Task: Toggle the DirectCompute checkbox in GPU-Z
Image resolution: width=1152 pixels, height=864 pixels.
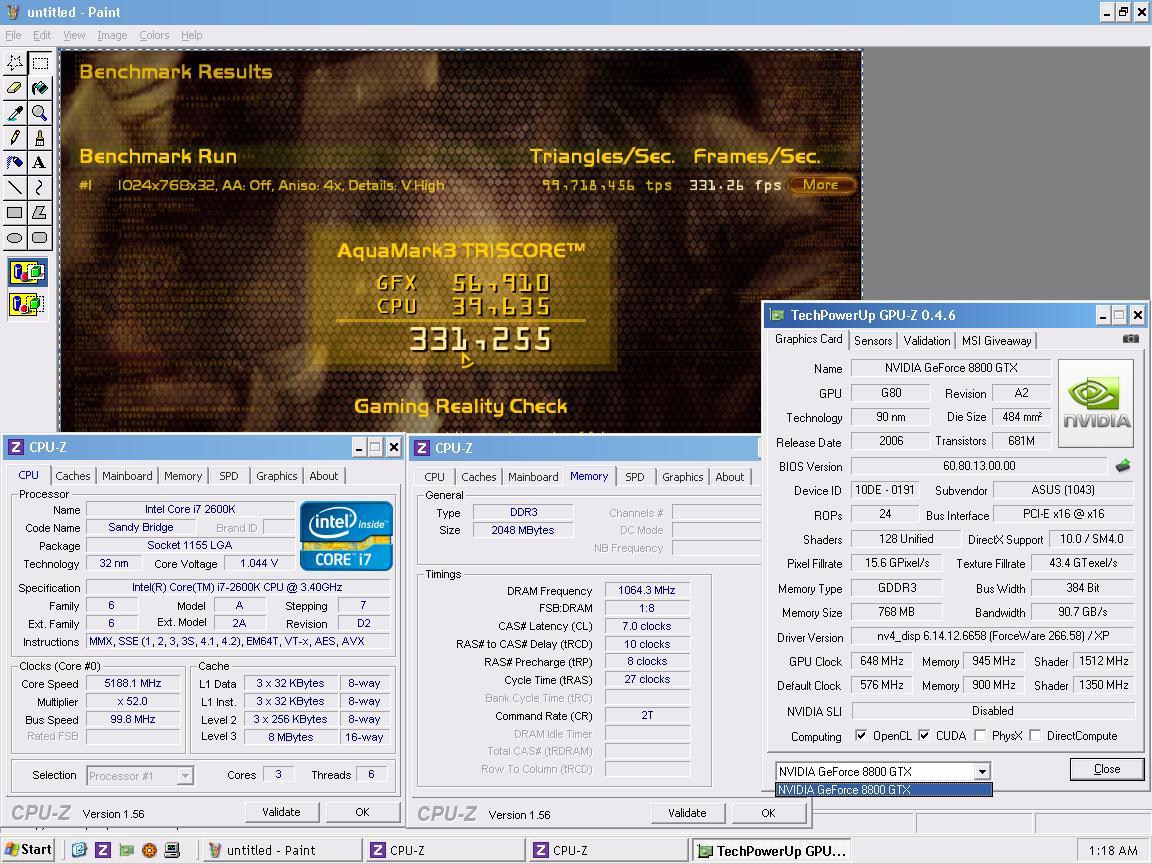Action: (1035, 735)
